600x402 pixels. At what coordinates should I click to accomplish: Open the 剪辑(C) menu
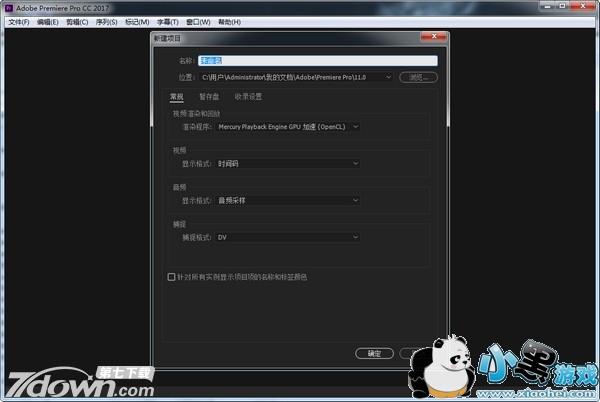click(77, 22)
